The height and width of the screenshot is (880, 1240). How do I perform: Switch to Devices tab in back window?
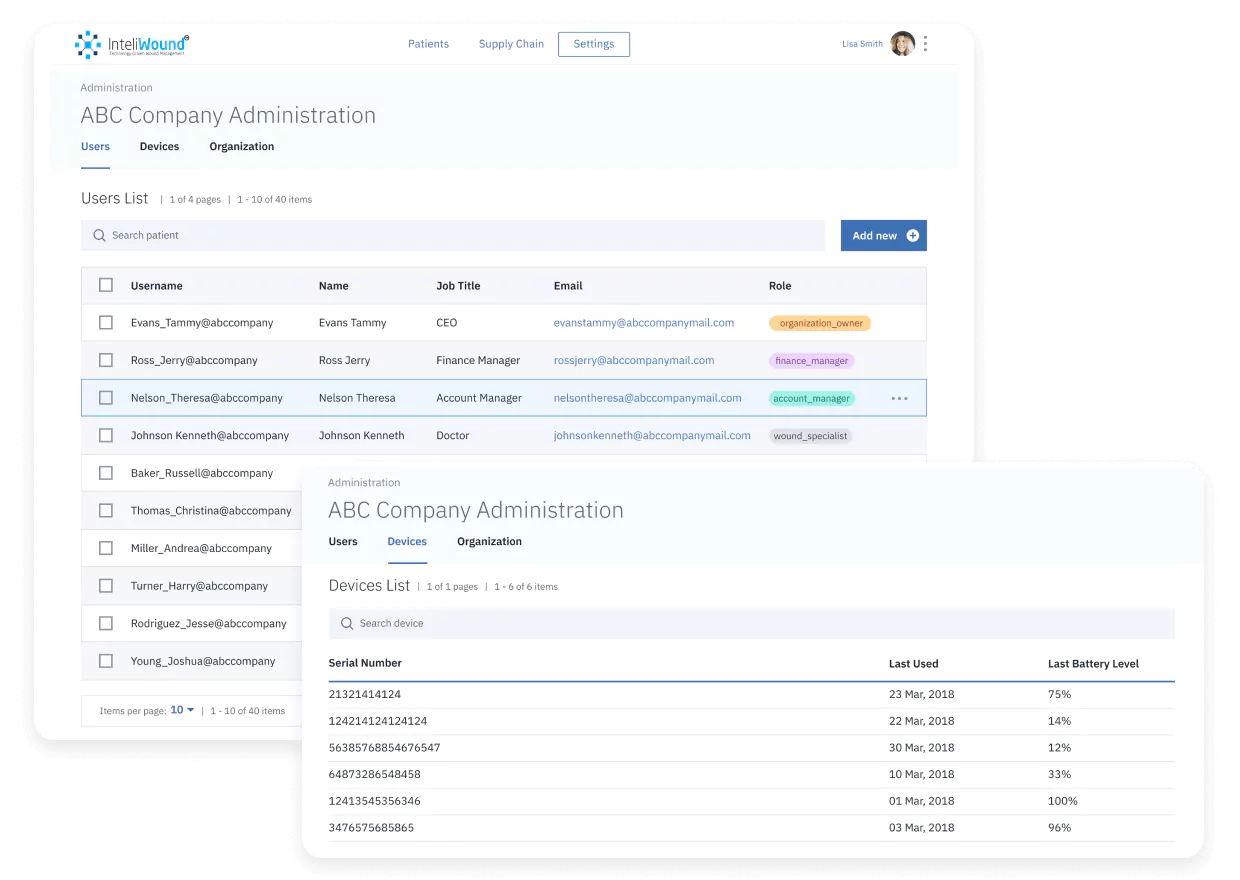tap(159, 147)
